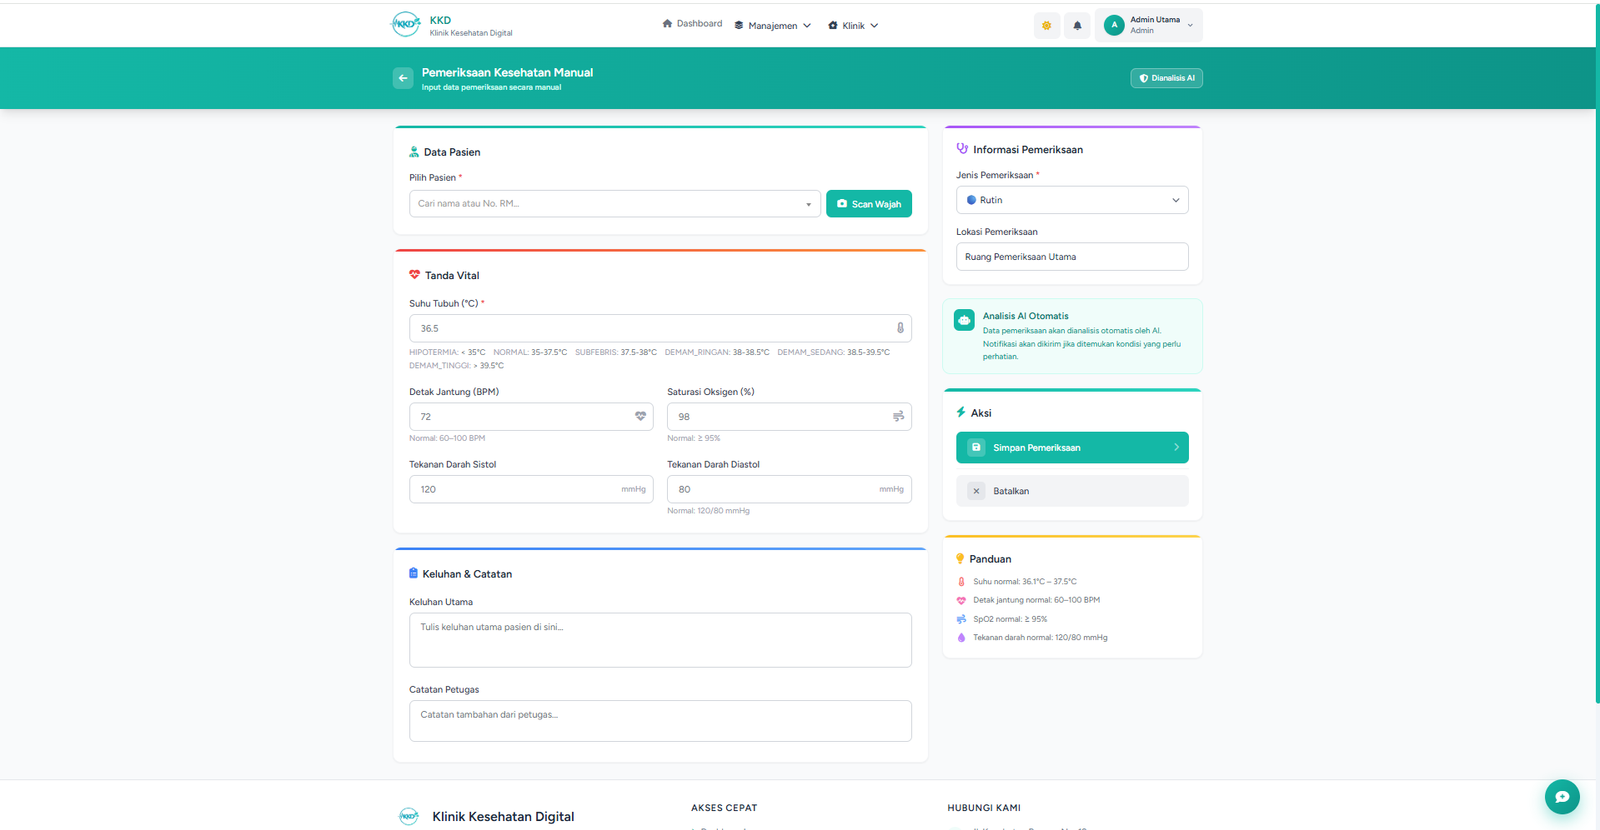Click the Analisis AI Otomatis robot icon
Screen dimensions: 1600x830
tap(964, 320)
